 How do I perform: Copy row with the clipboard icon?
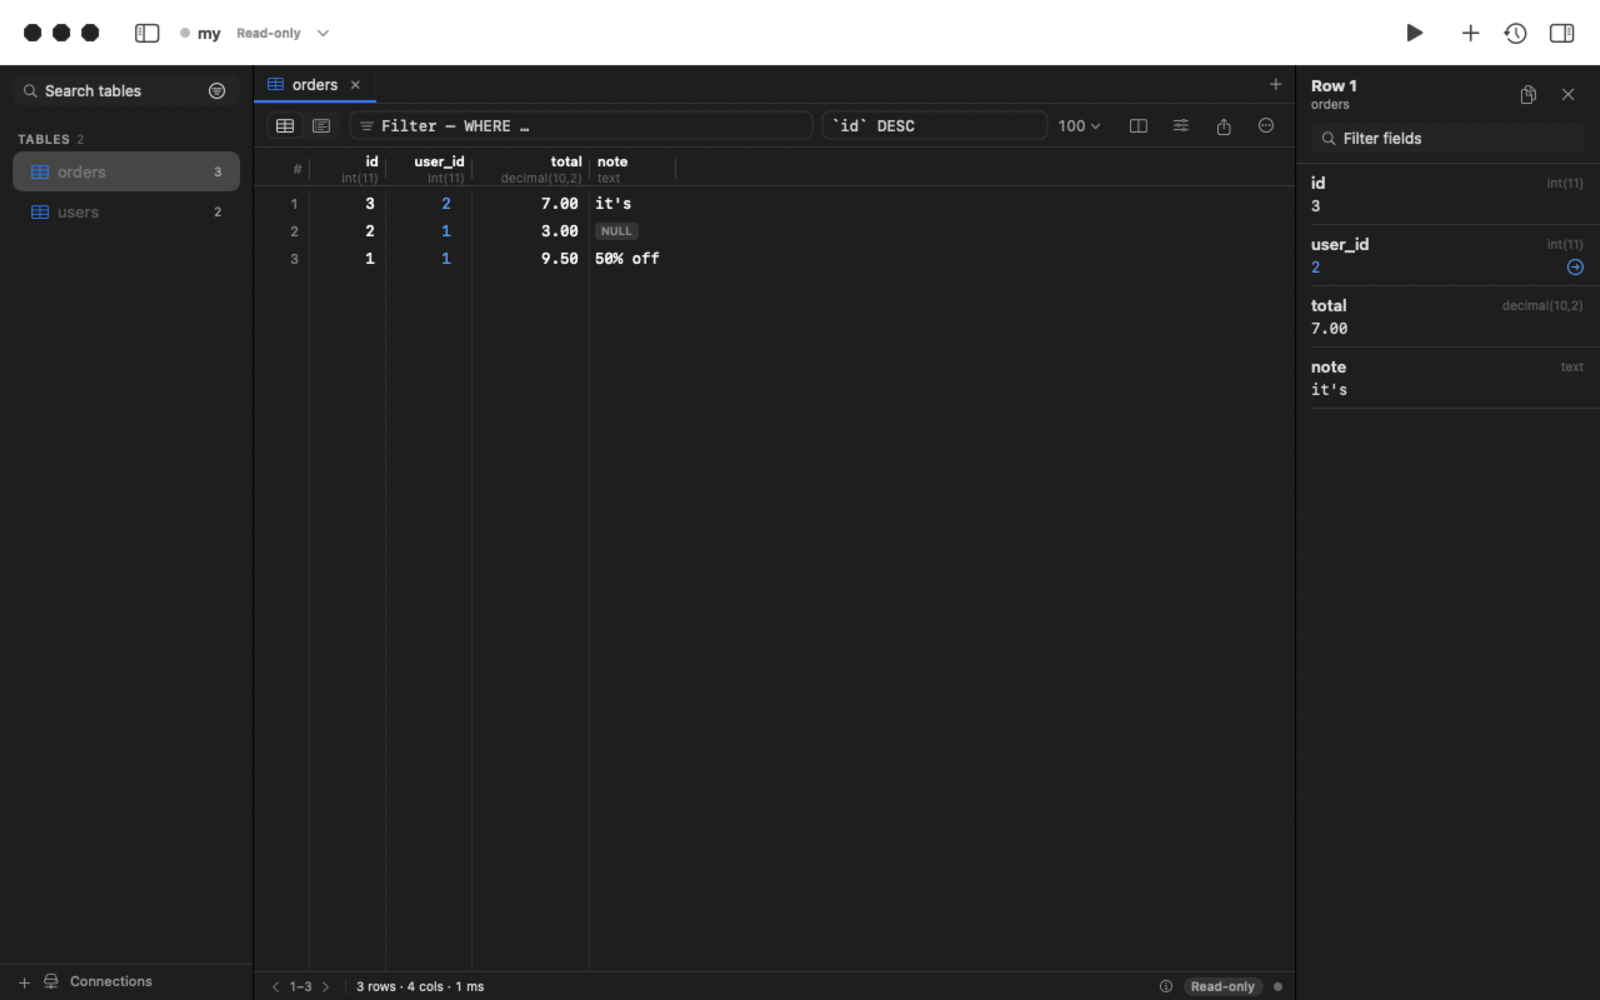[x=1528, y=95]
